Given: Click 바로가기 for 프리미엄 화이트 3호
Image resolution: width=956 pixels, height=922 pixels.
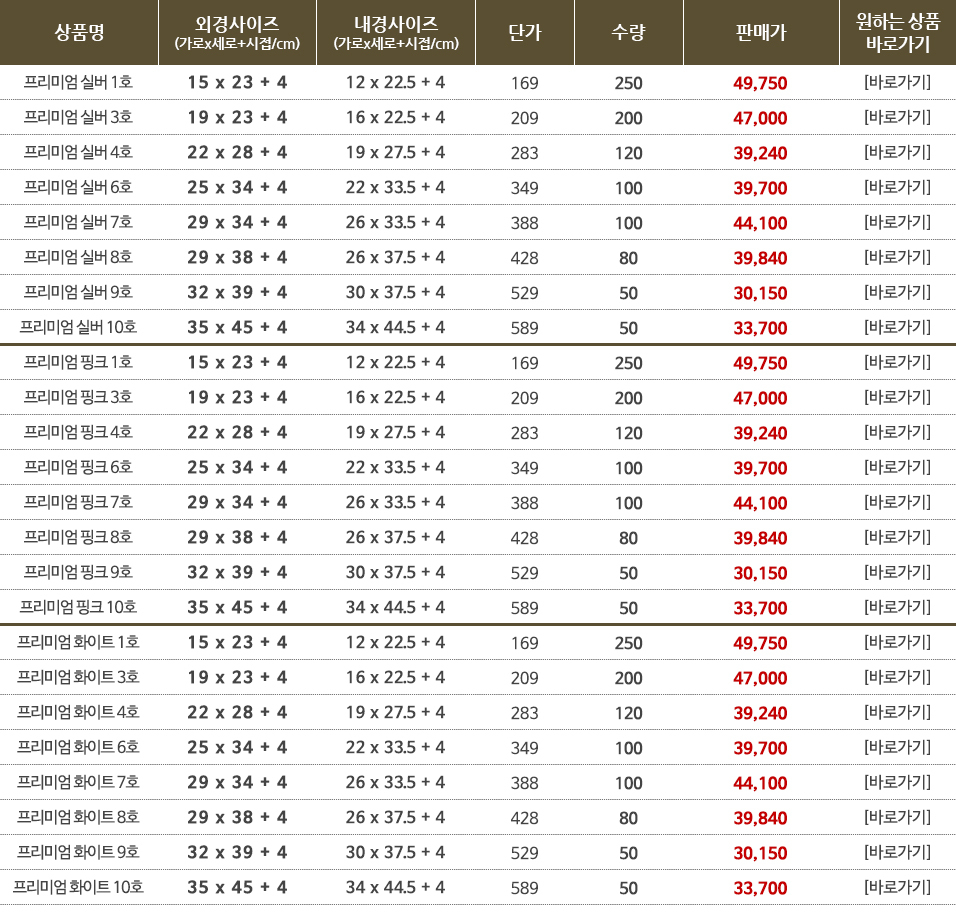Looking at the screenshot, I should [897, 677].
